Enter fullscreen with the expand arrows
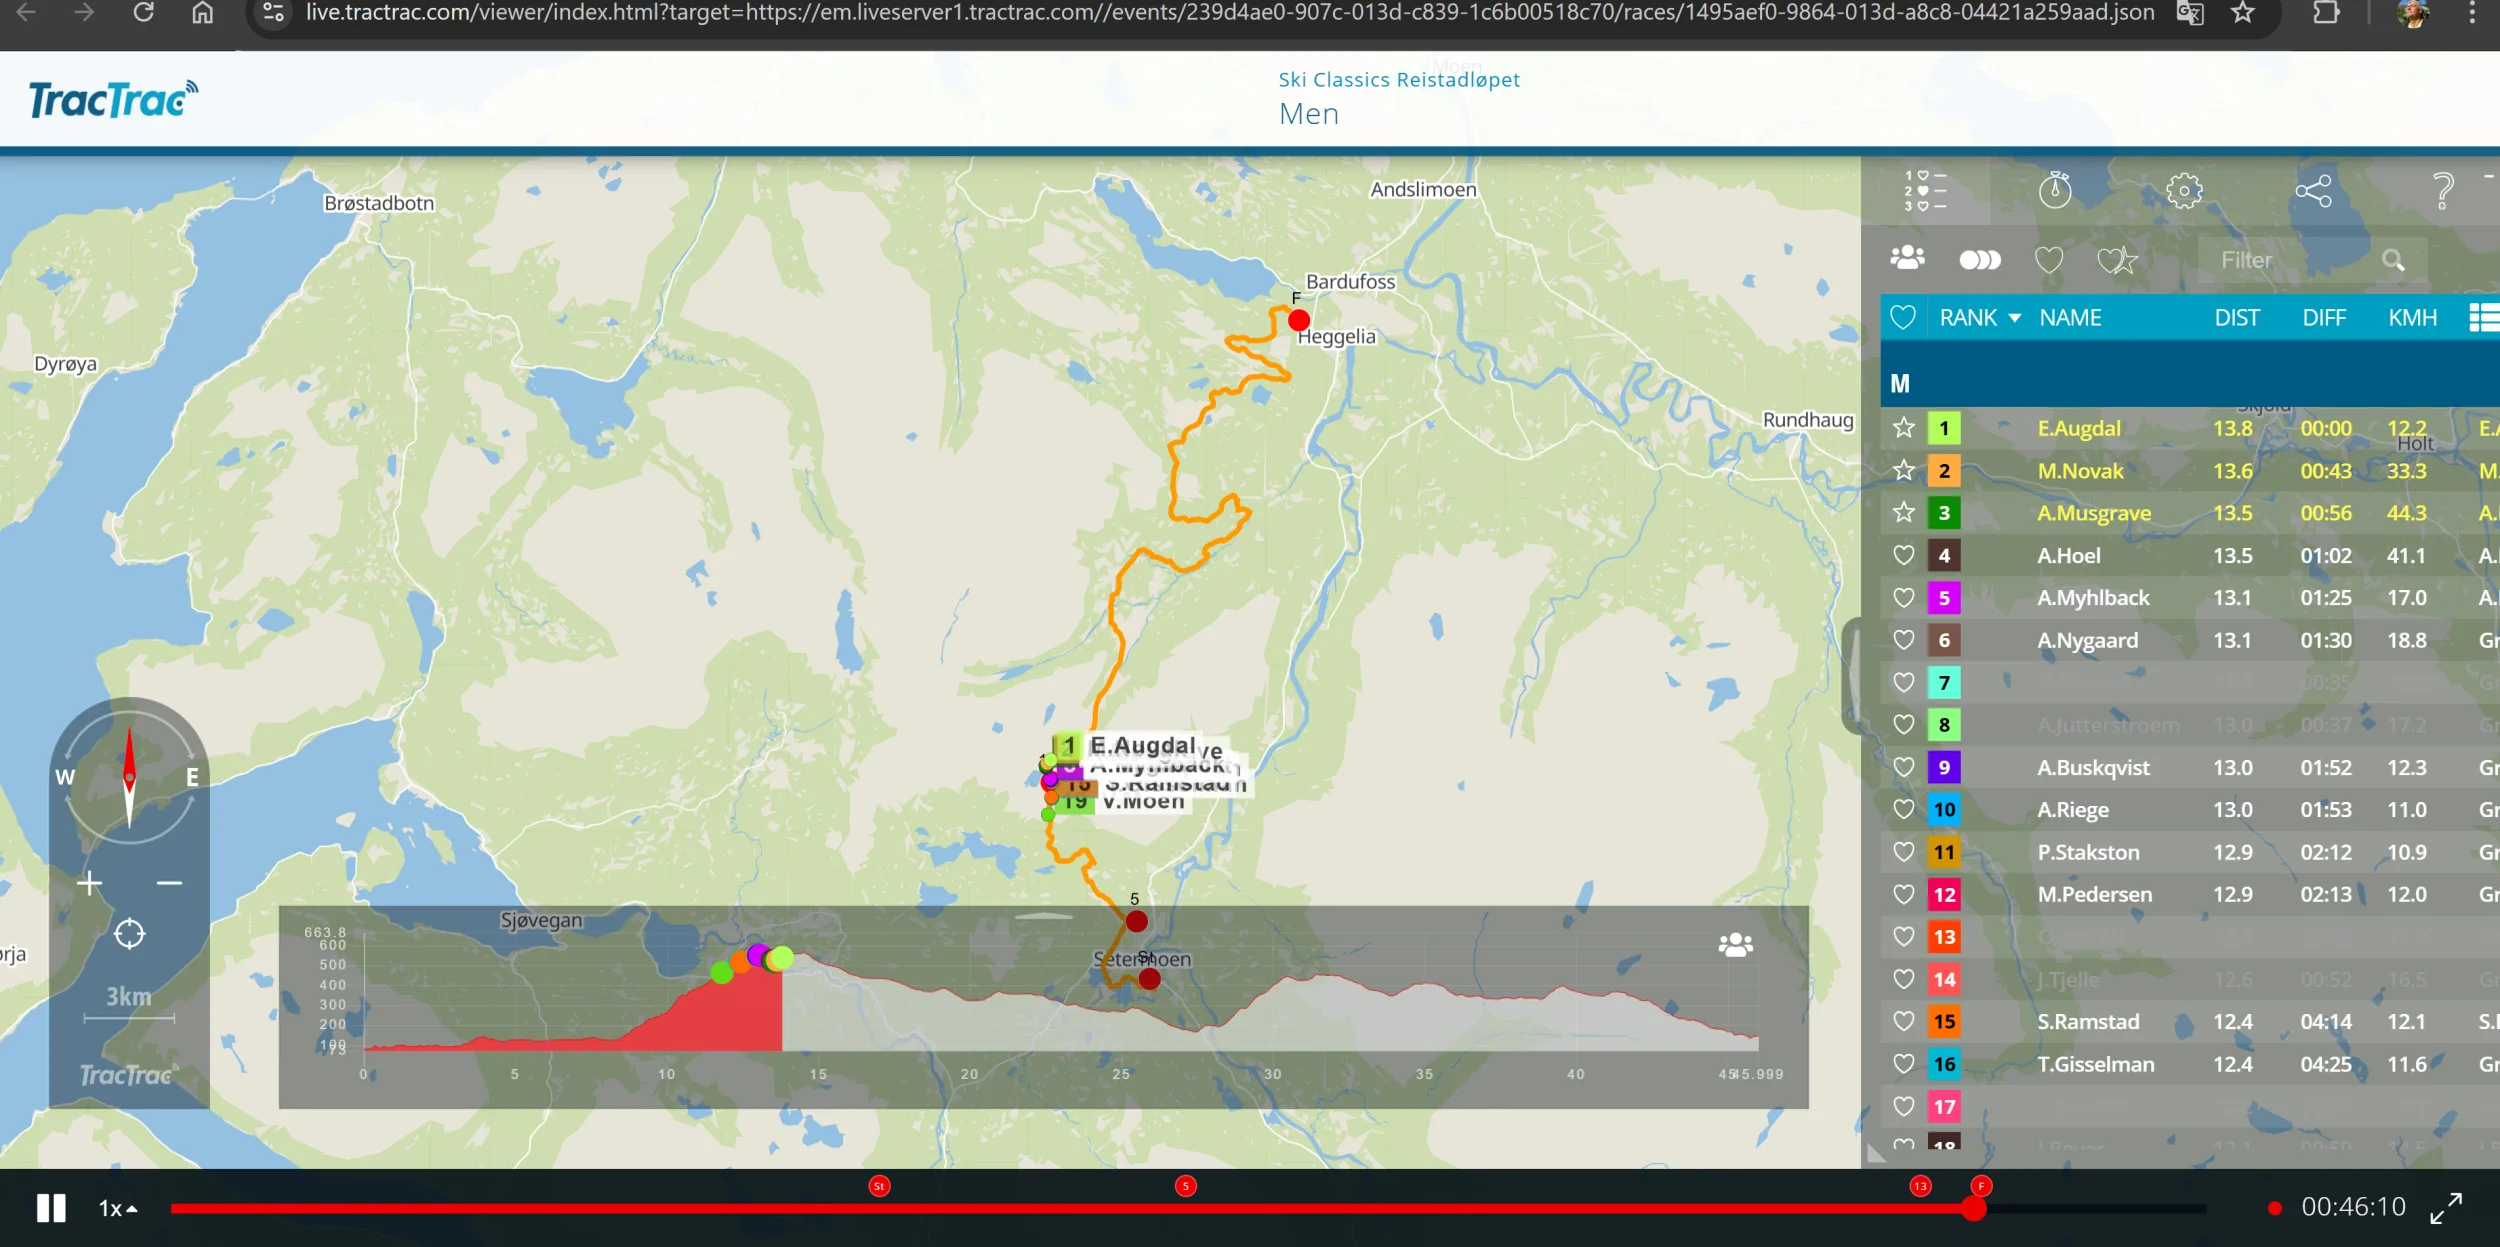The image size is (2500, 1247). click(2446, 1208)
